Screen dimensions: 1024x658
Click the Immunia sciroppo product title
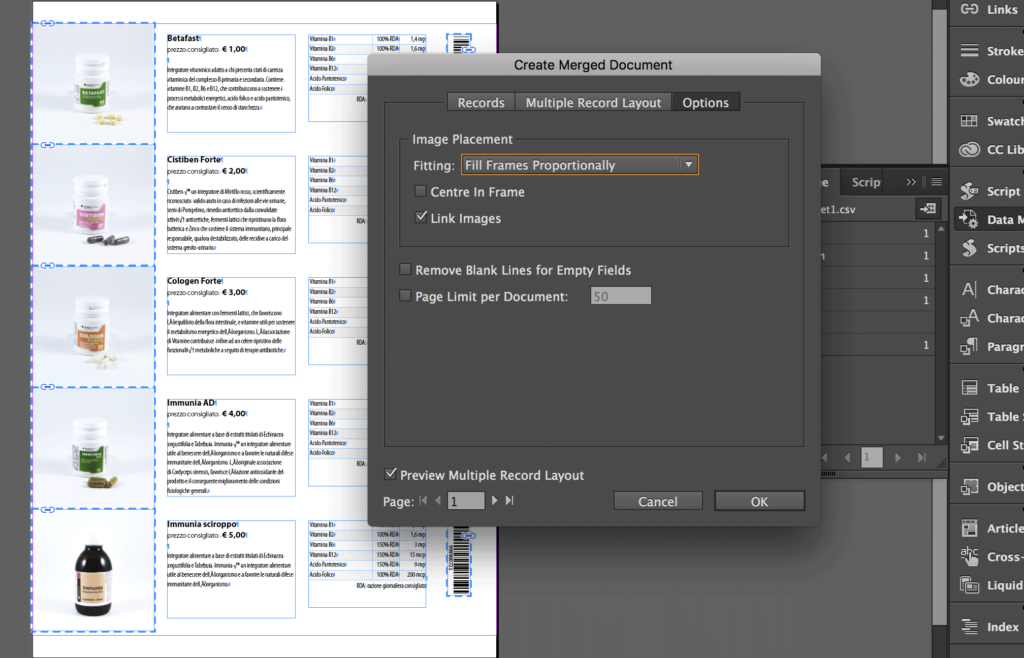(x=202, y=524)
